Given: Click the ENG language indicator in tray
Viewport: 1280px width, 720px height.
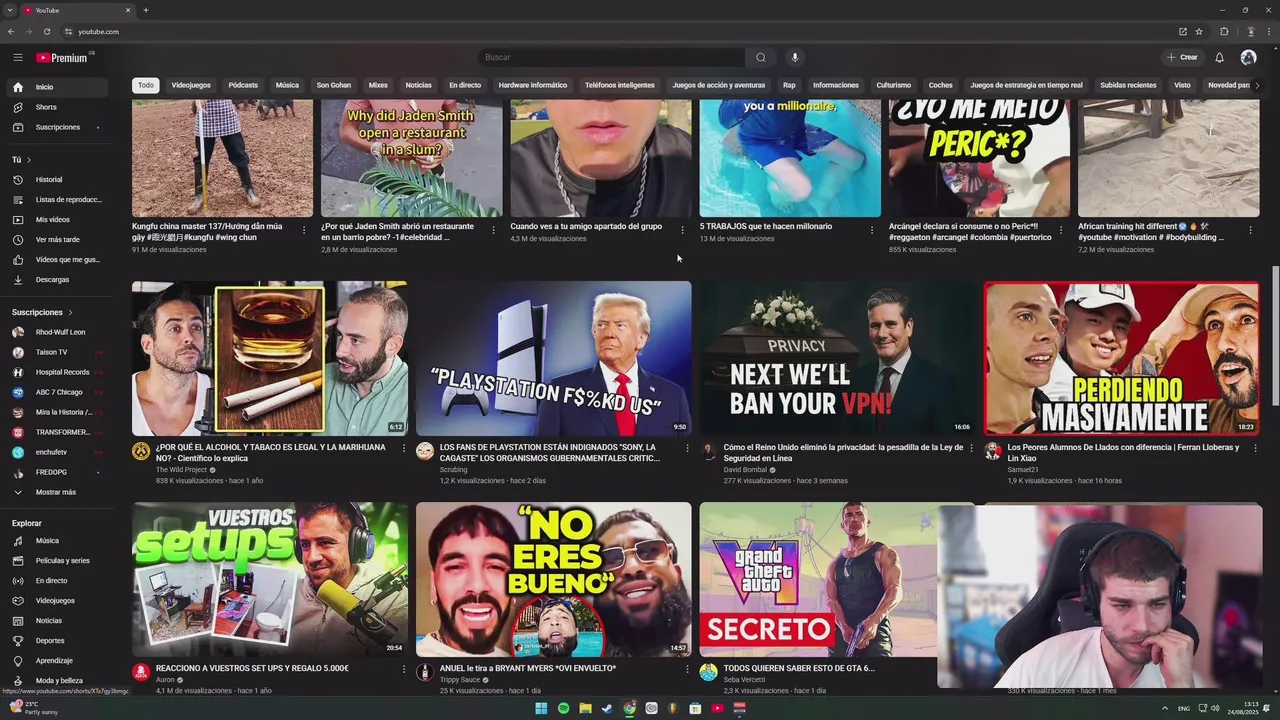Looking at the screenshot, I should 1184,708.
